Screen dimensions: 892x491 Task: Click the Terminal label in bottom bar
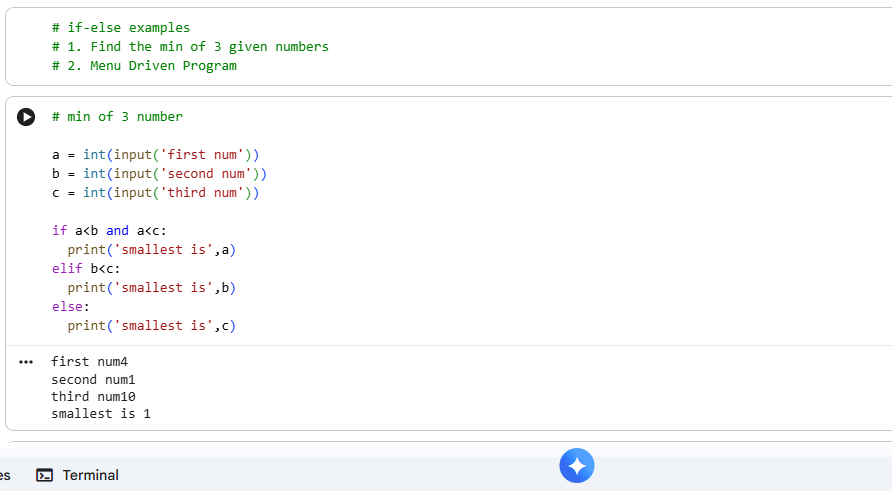point(90,475)
